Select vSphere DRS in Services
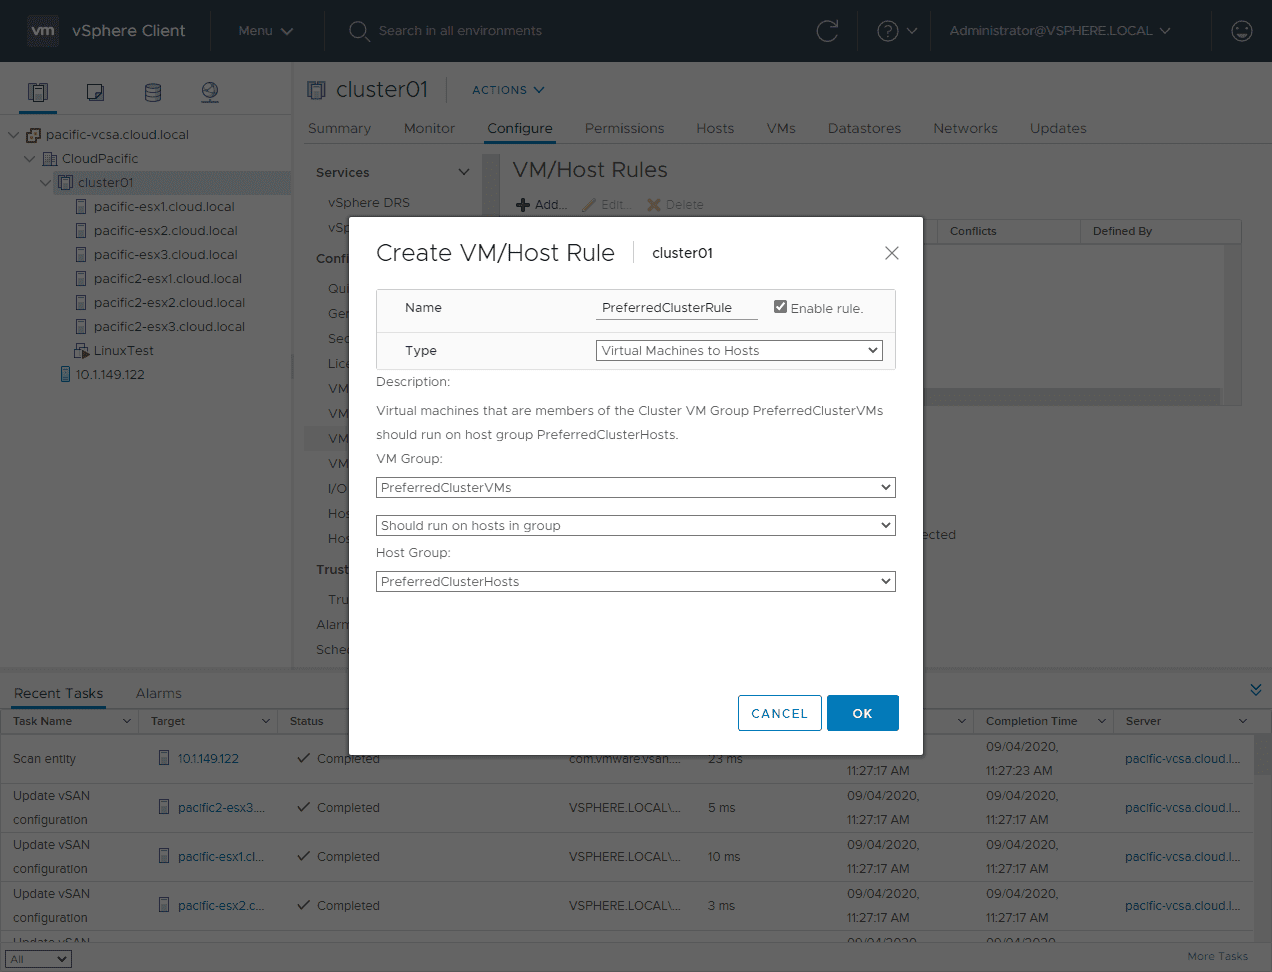The image size is (1272, 972). [x=369, y=202]
